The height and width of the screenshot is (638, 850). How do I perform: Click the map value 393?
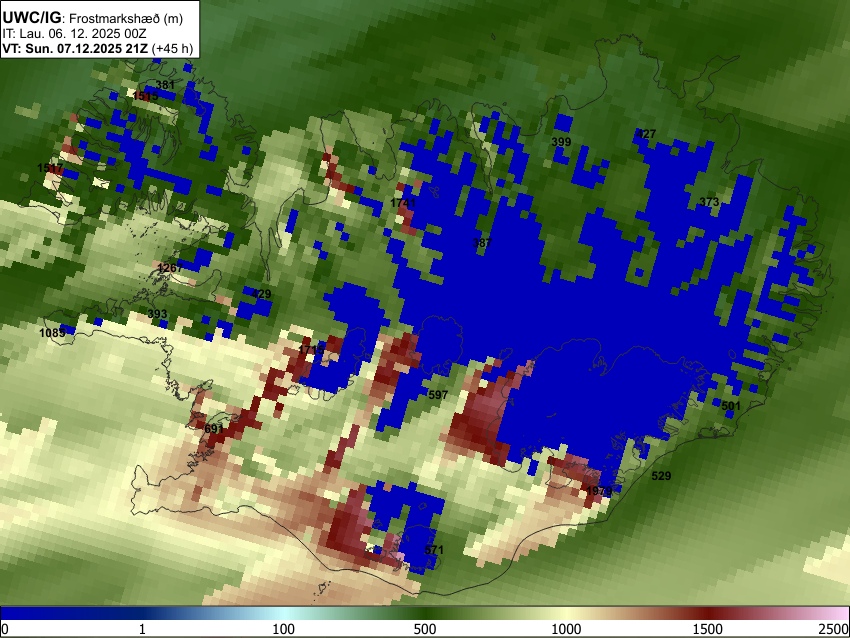pyautogui.click(x=157, y=314)
